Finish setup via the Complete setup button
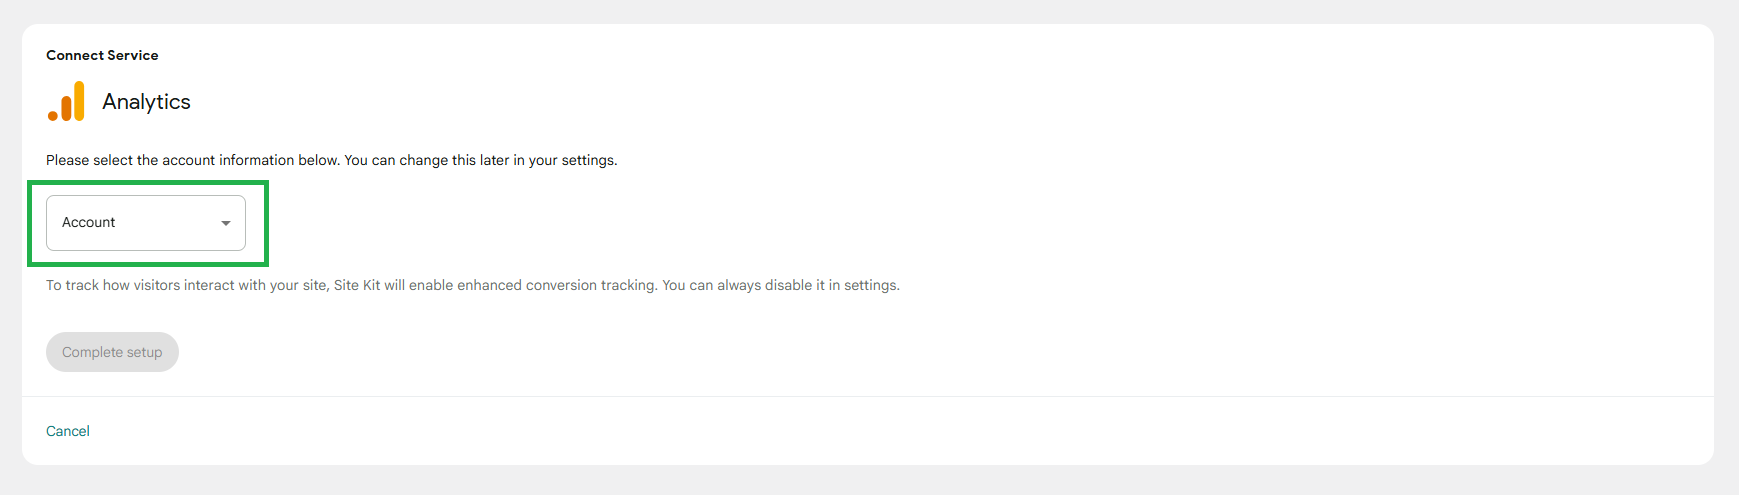Screen dimensions: 1739x495 pyautogui.click(x=112, y=352)
